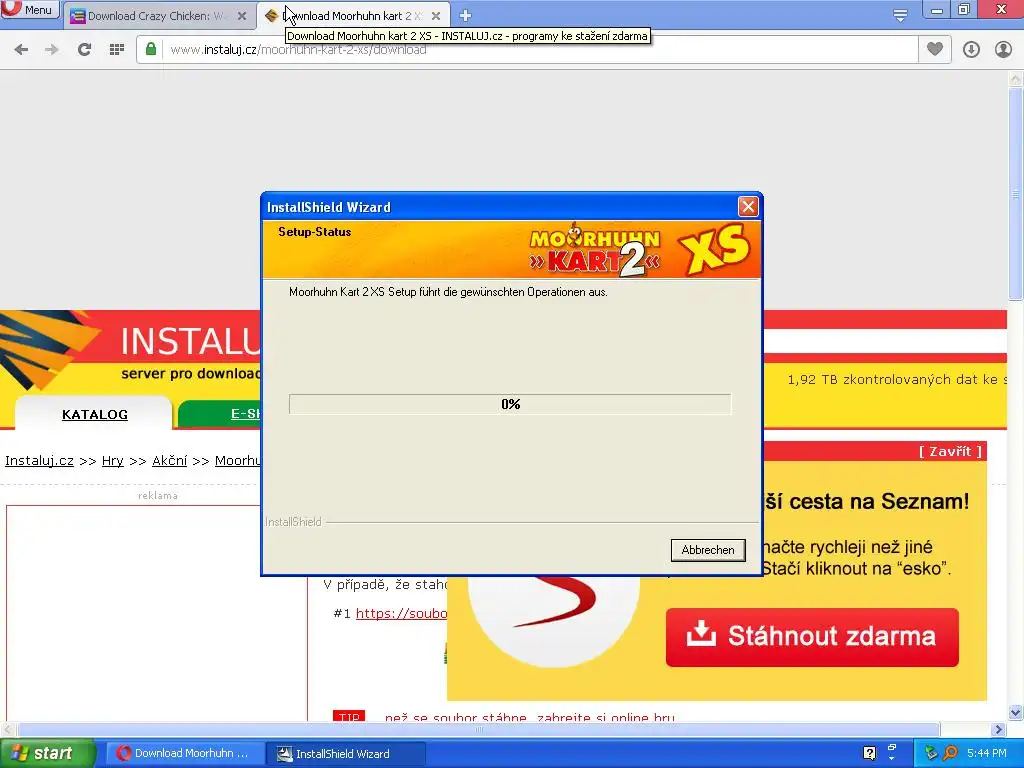Reload the page with the refresh icon
The width and height of the screenshot is (1024, 768).
coord(84,50)
